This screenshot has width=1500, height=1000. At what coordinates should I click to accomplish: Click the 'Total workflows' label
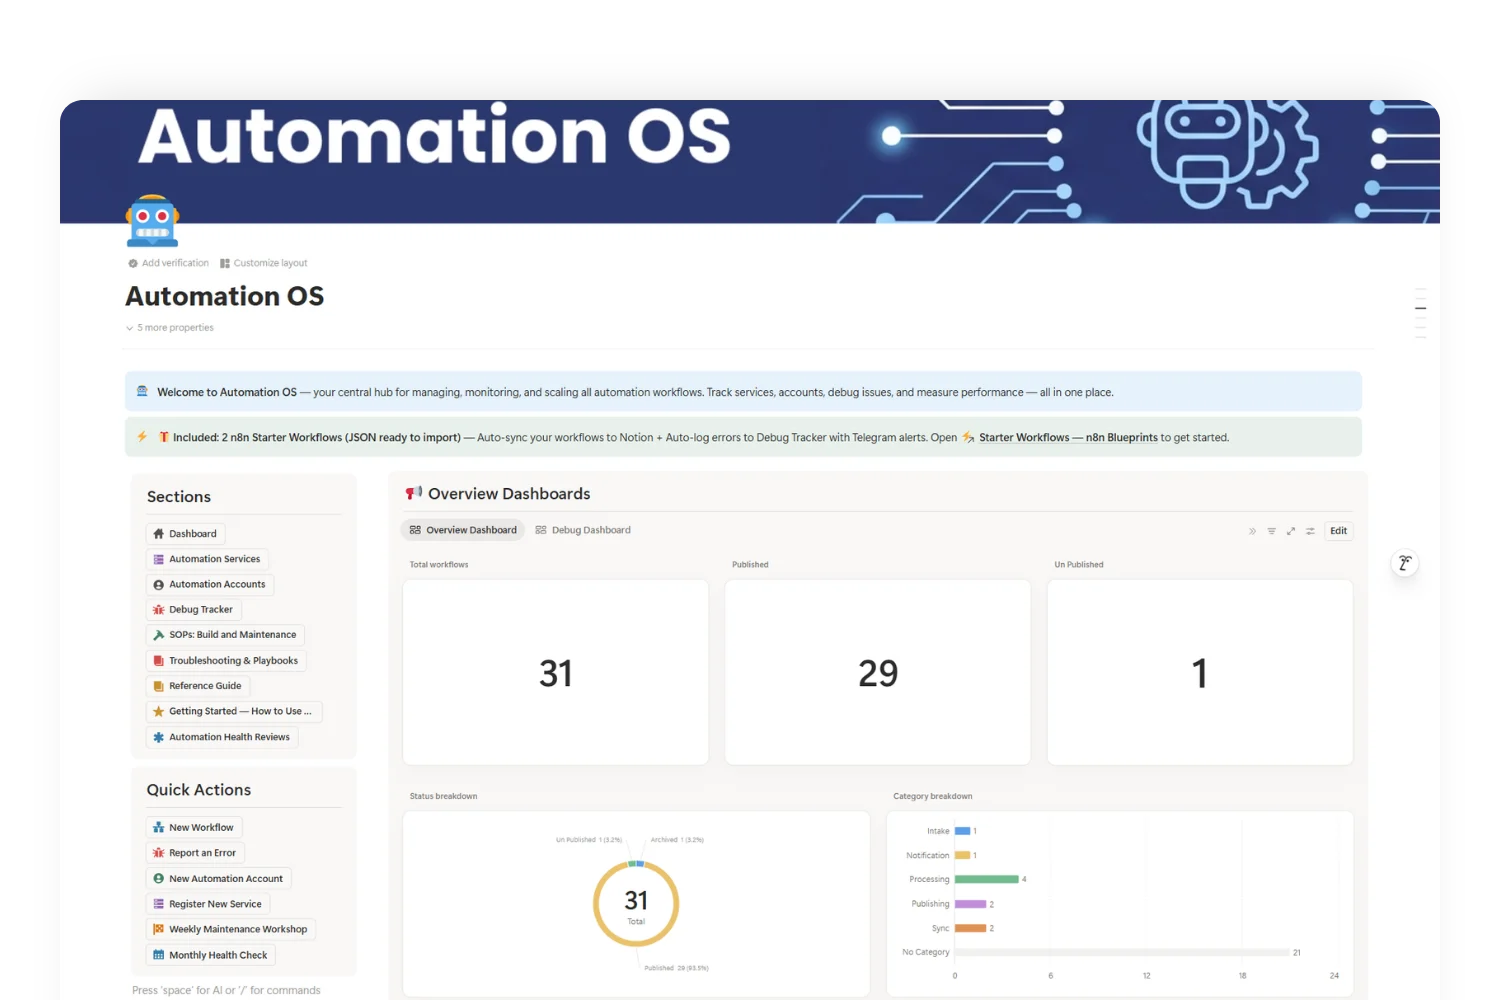tap(439, 565)
